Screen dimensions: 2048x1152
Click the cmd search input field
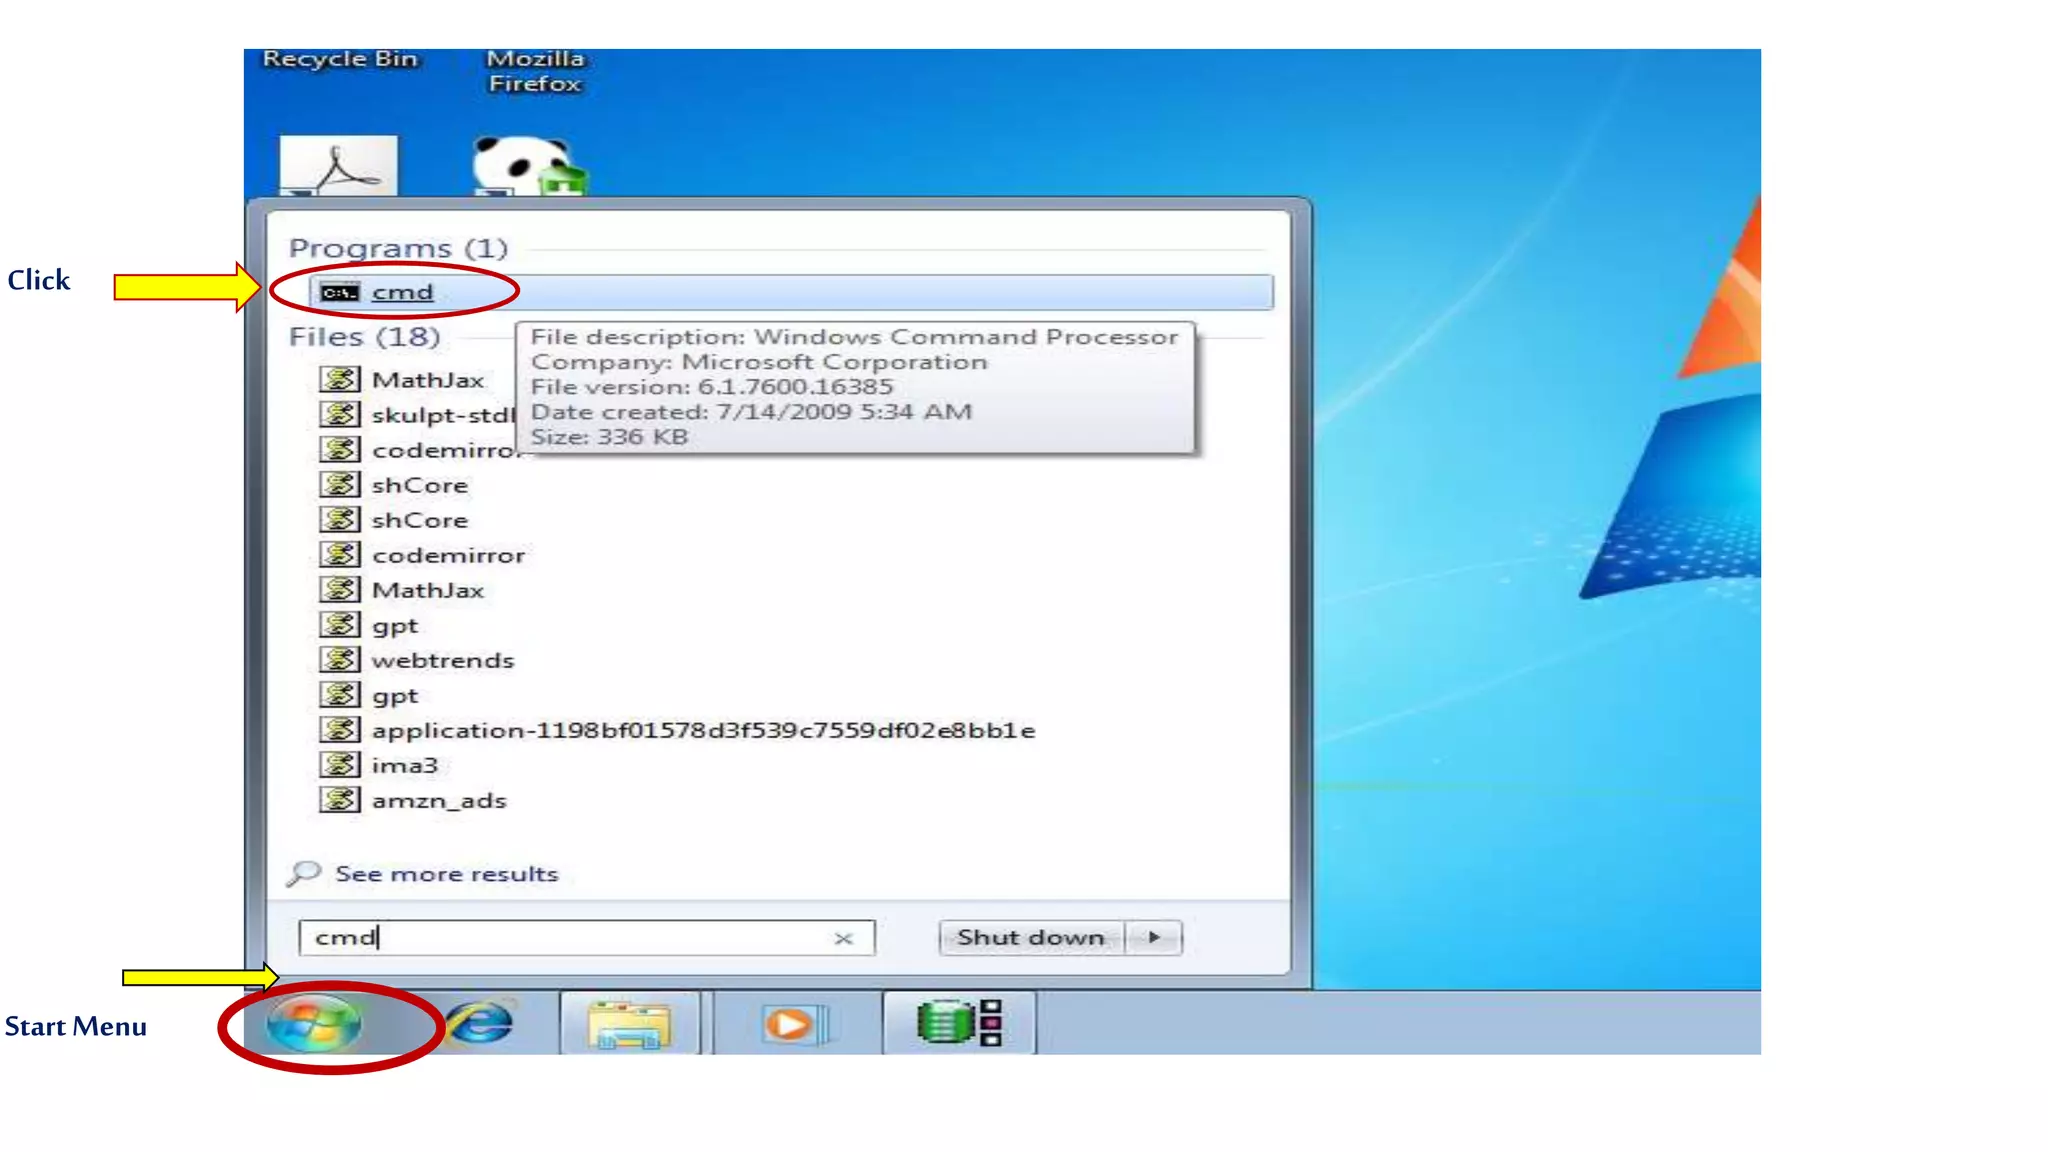[x=587, y=938]
